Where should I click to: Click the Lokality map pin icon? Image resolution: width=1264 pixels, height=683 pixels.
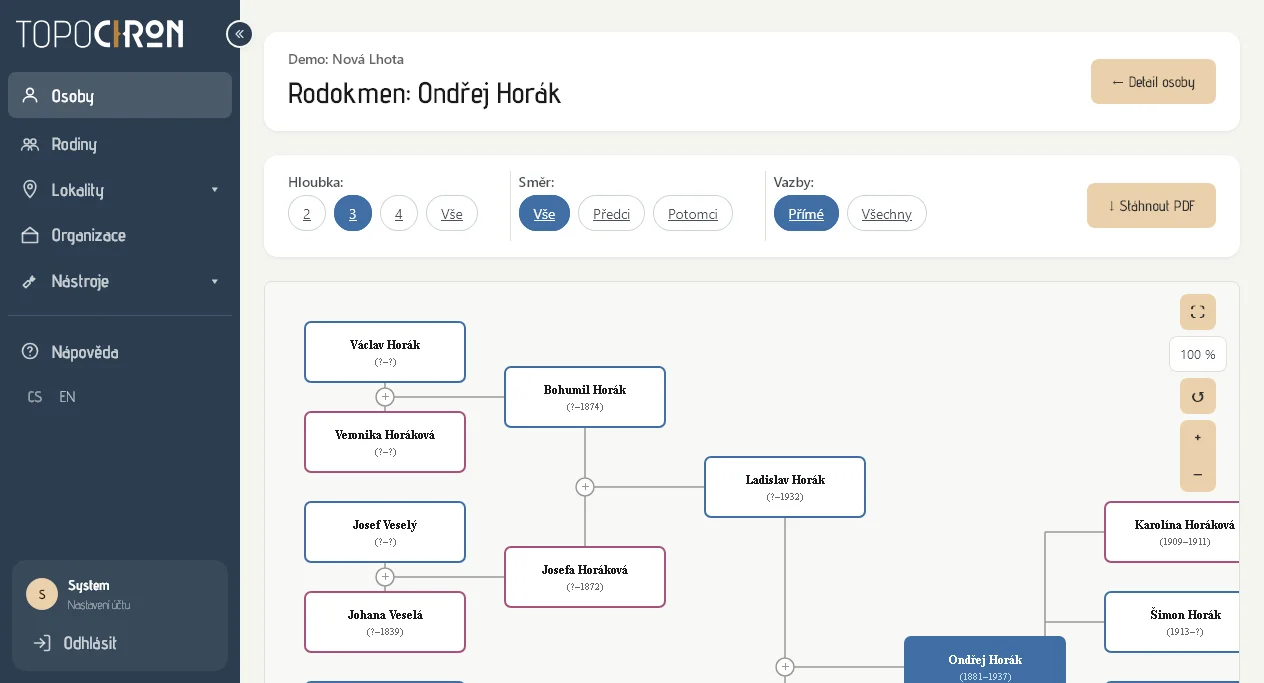(x=30, y=189)
